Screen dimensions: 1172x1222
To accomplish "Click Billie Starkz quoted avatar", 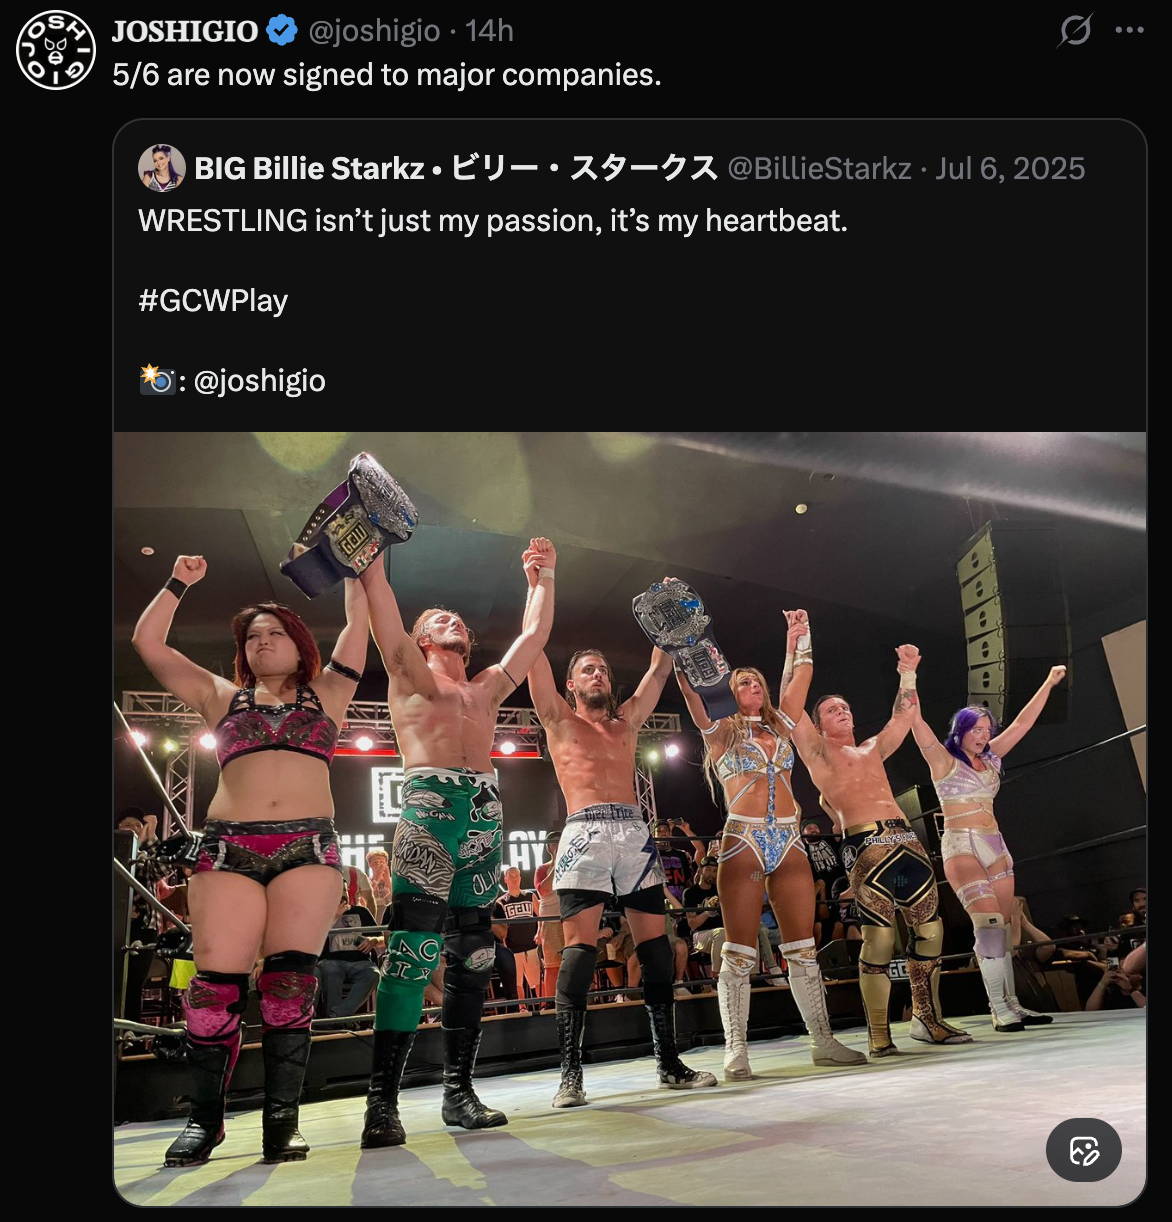I will 162,168.
